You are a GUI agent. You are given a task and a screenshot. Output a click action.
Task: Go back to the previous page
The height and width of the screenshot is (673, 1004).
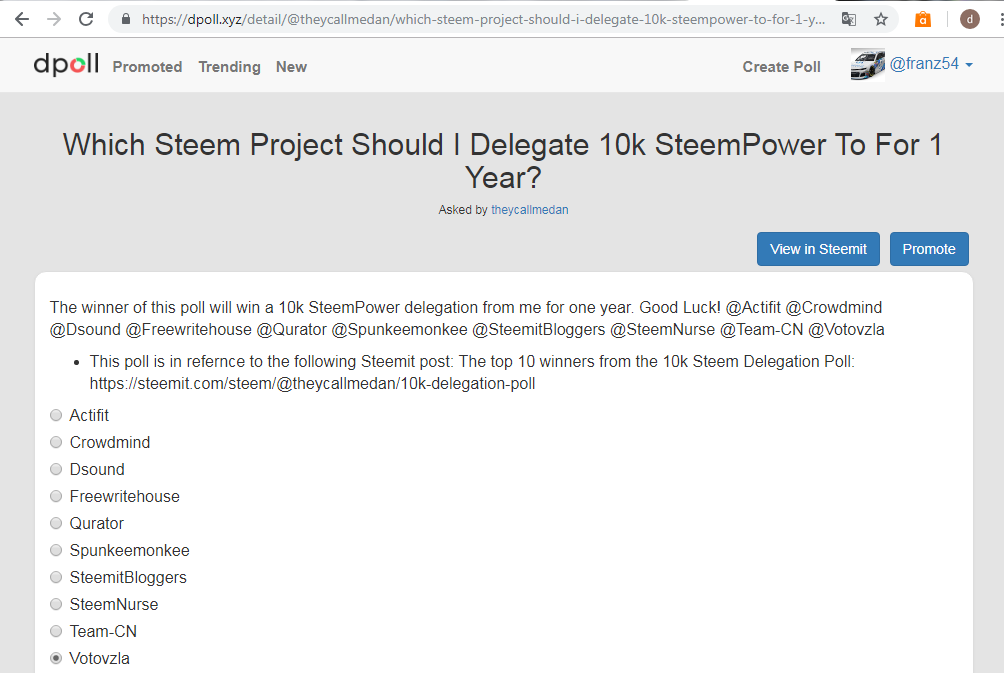click(x=22, y=19)
